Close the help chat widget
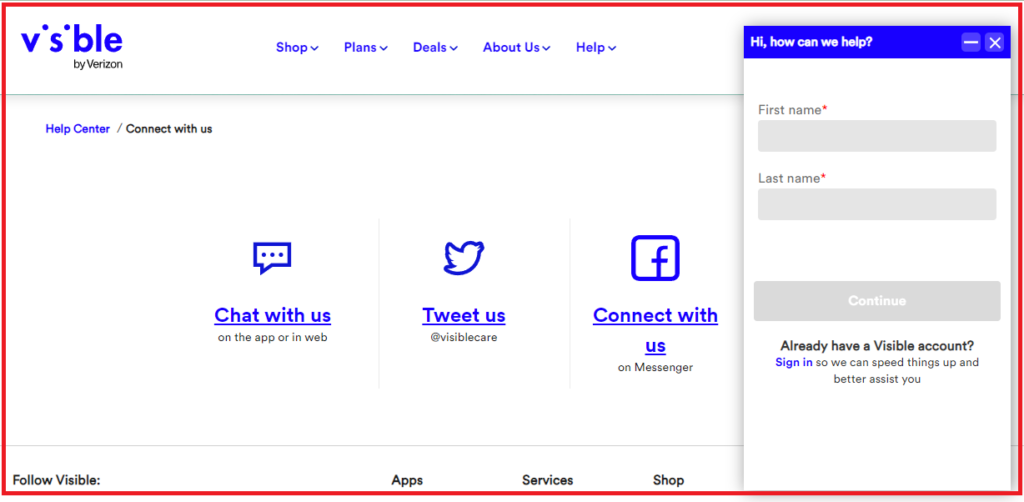The image size is (1024, 502). (x=995, y=43)
